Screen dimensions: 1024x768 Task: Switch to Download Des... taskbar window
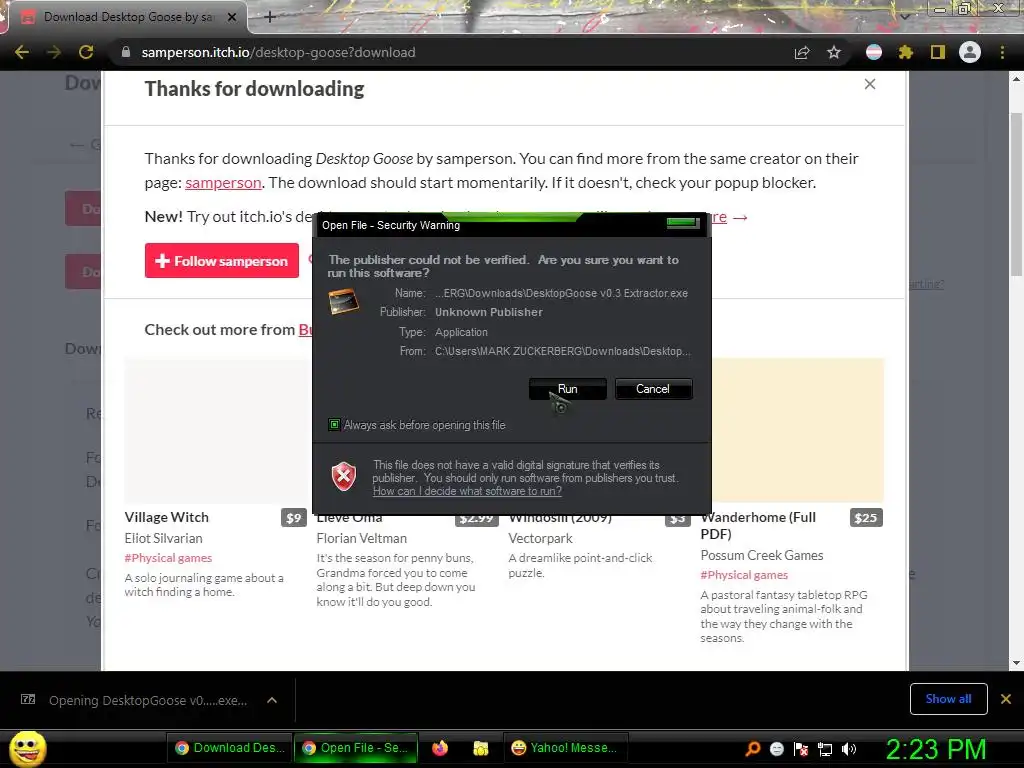(x=230, y=748)
